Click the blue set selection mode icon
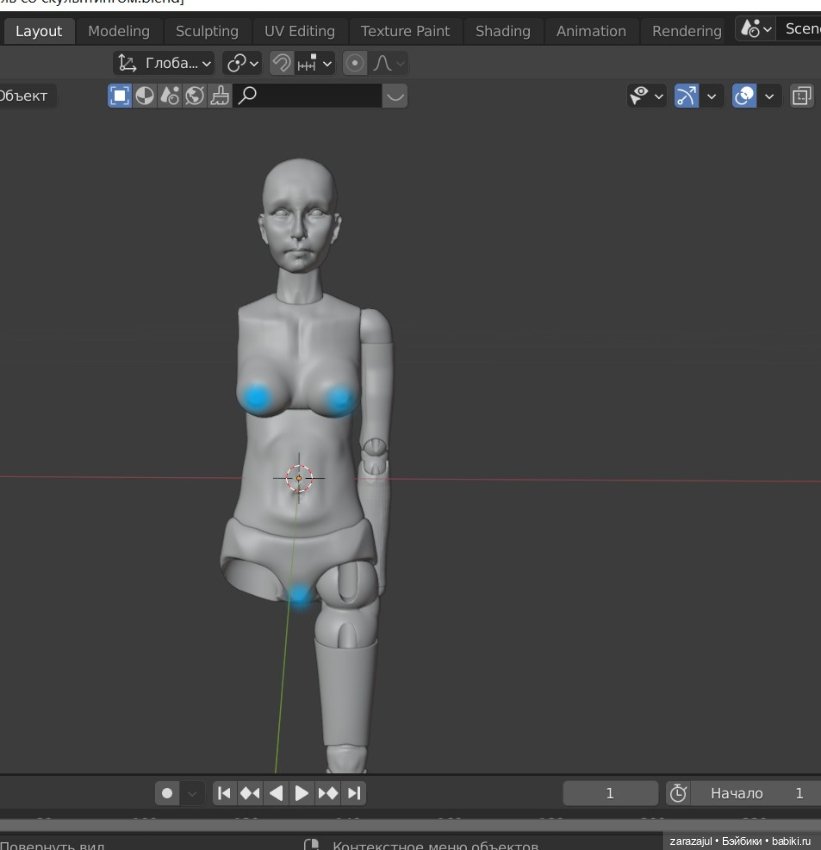 pyautogui.click(x=120, y=96)
